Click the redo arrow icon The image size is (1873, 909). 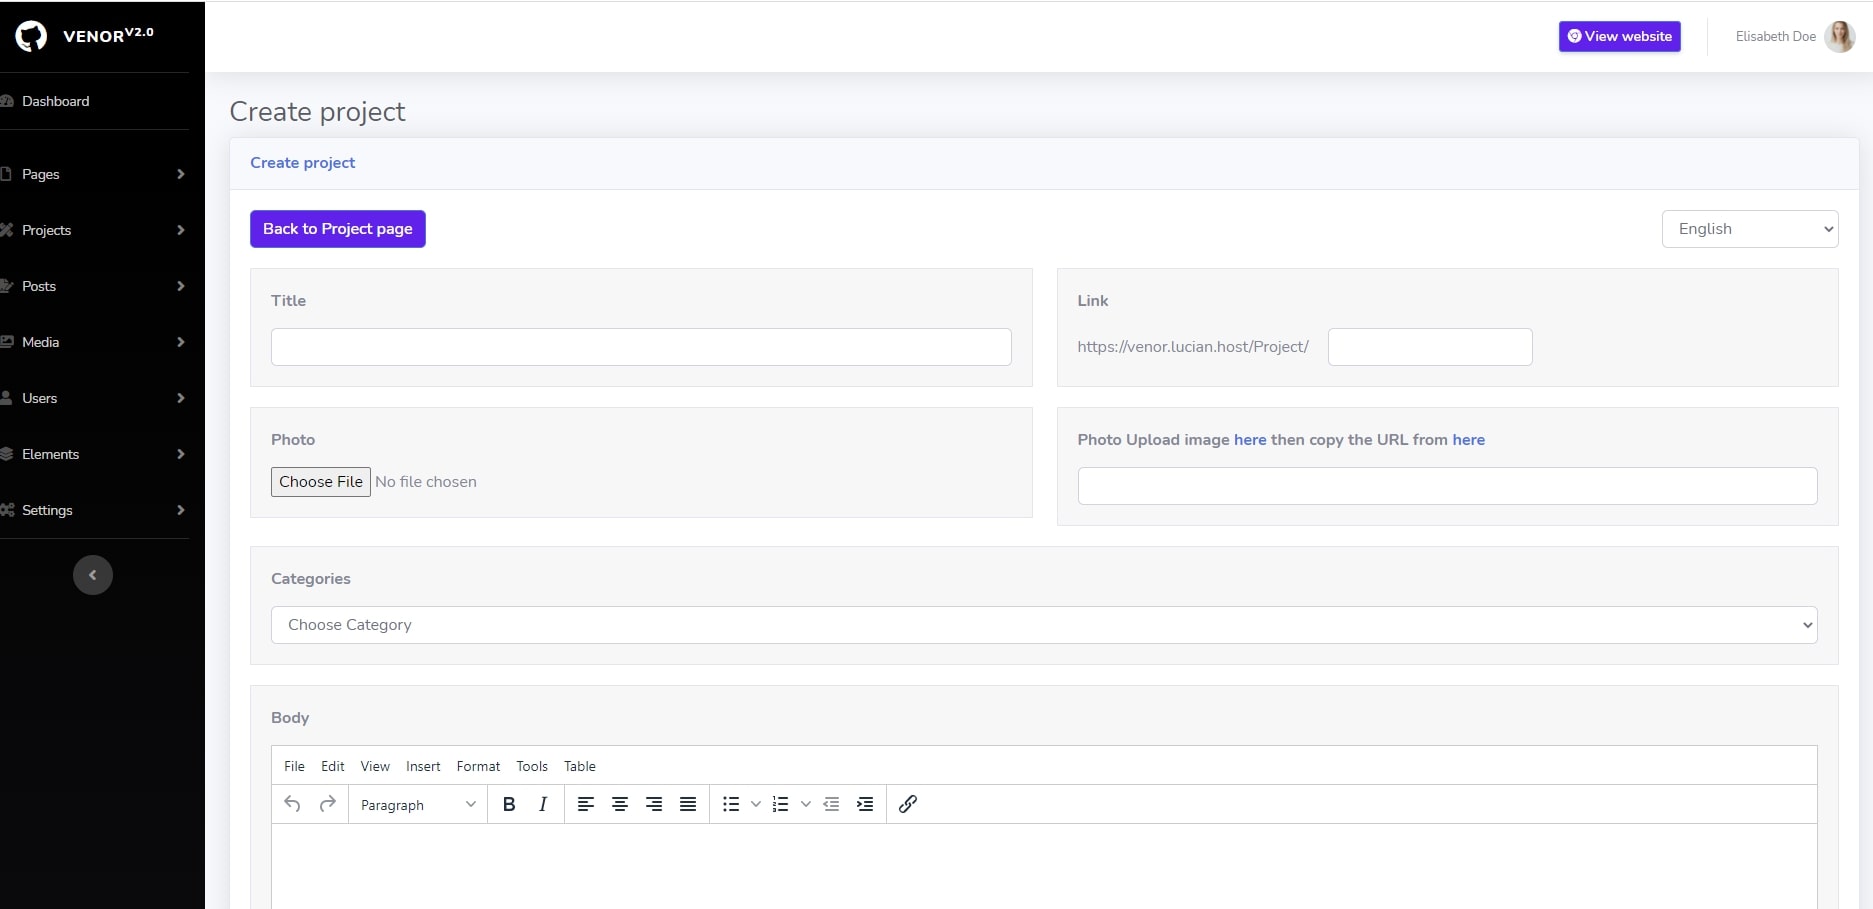tap(327, 804)
